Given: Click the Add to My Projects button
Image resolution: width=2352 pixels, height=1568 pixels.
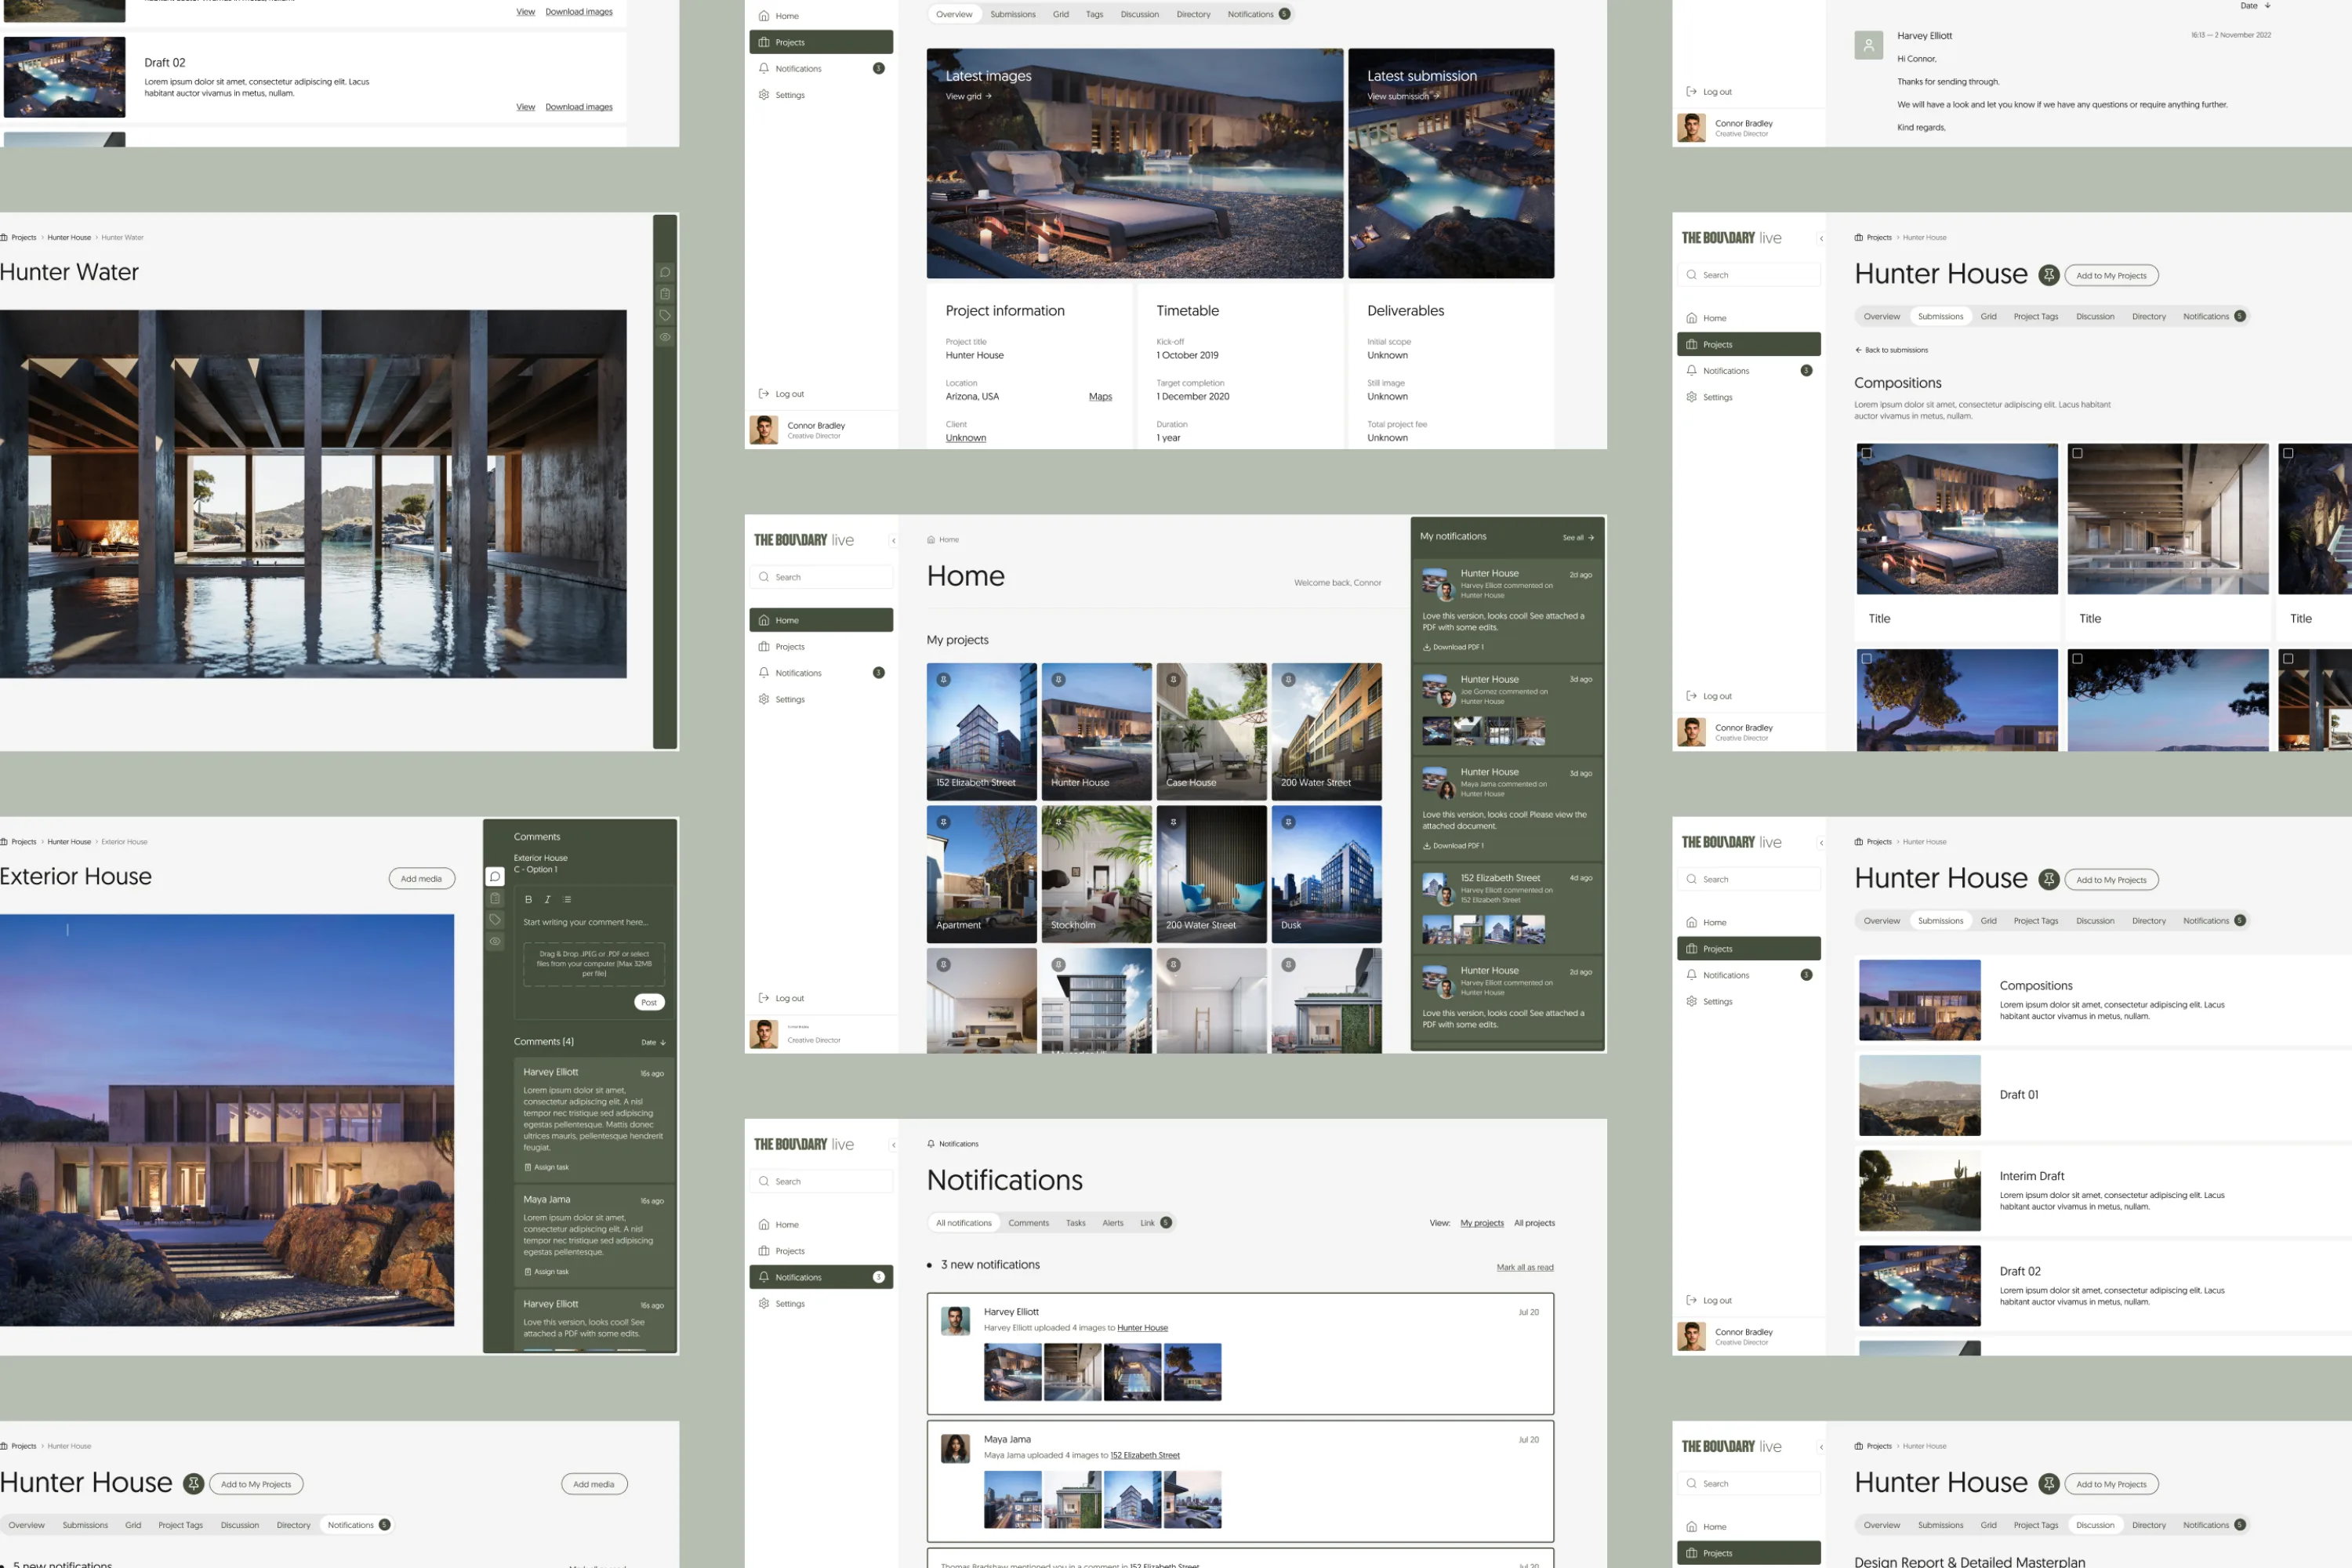Looking at the screenshot, I should click(x=2111, y=275).
